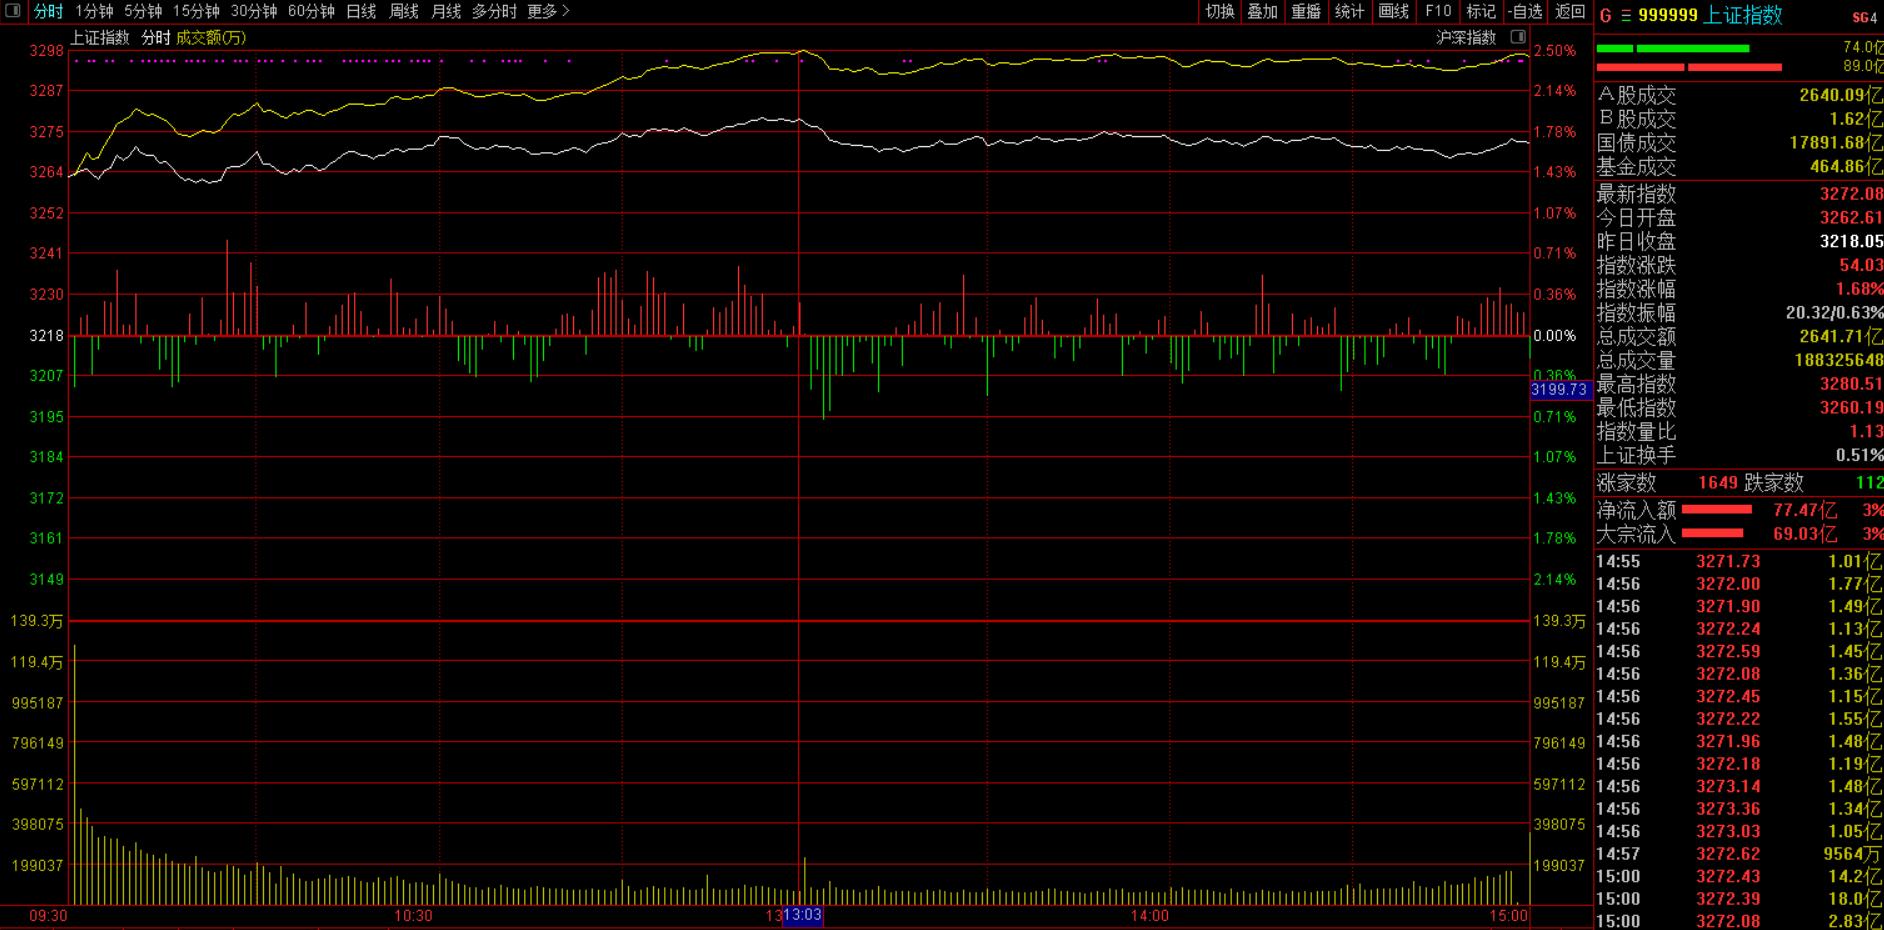Select the trade priced 3272.59
This screenshot has height=930, width=1884.
click(1739, 652)
